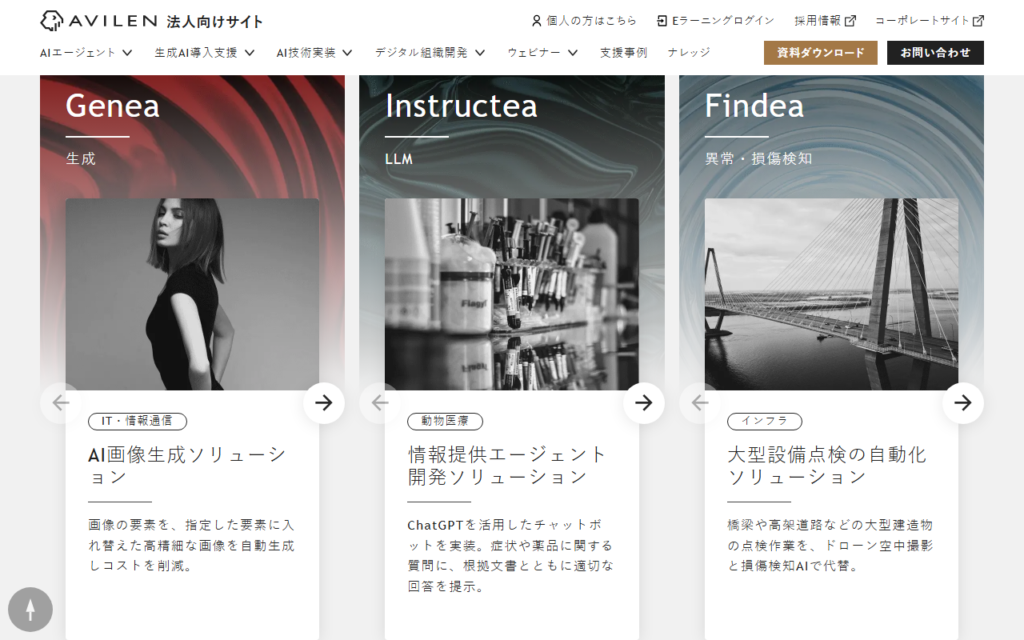The image size is (1024, 640).
Task: Click next arrow on Instructea card
Action: pos(644,403)
